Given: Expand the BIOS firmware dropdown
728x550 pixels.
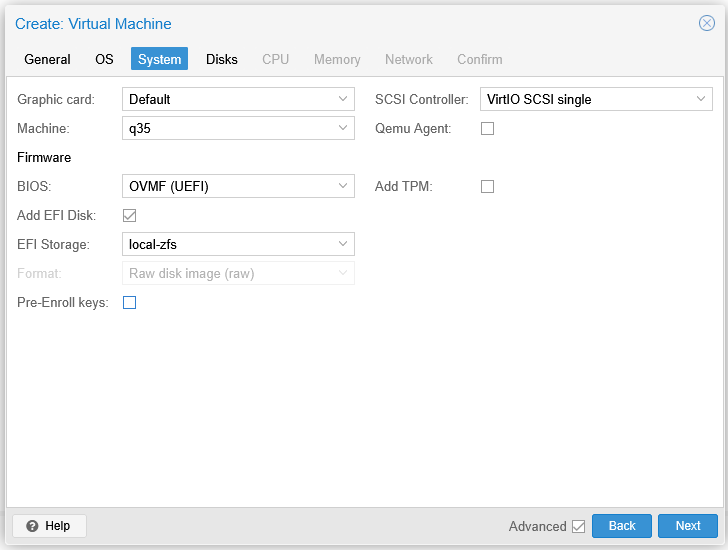Looking at the screenshot, I should point(343,186).
